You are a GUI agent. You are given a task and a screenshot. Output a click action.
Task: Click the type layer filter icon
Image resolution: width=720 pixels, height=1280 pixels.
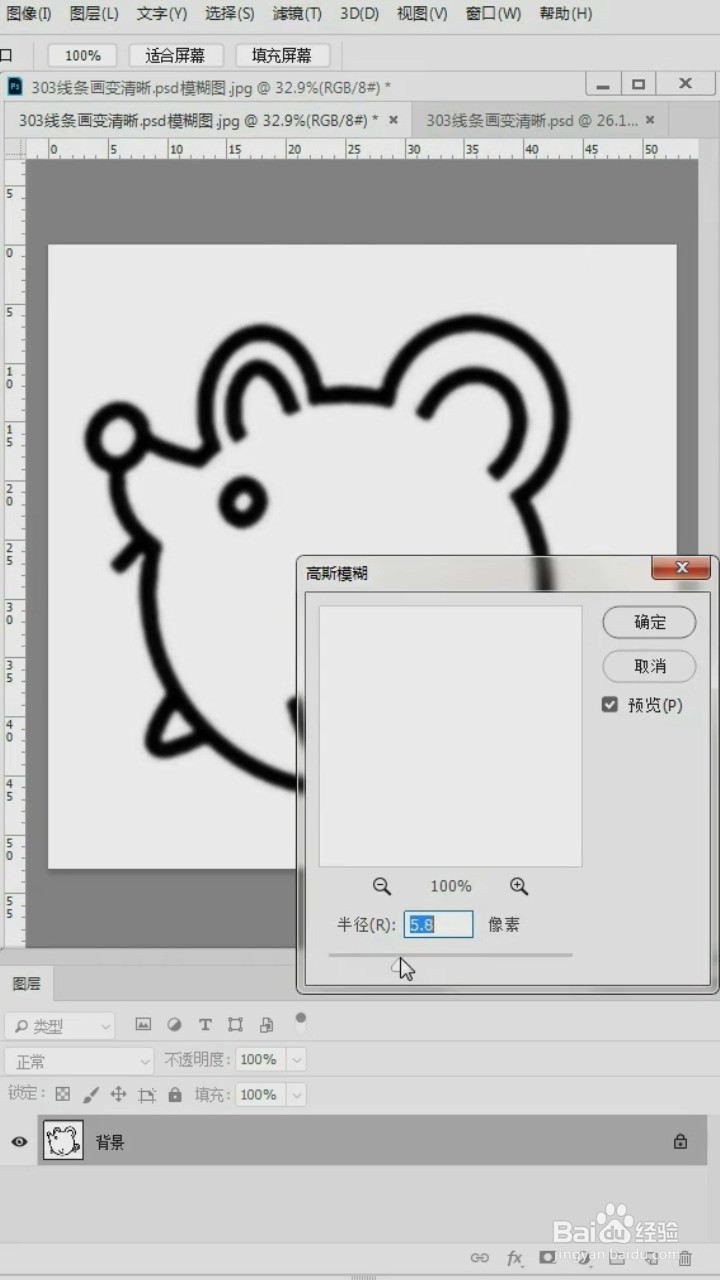[205, 1025]
